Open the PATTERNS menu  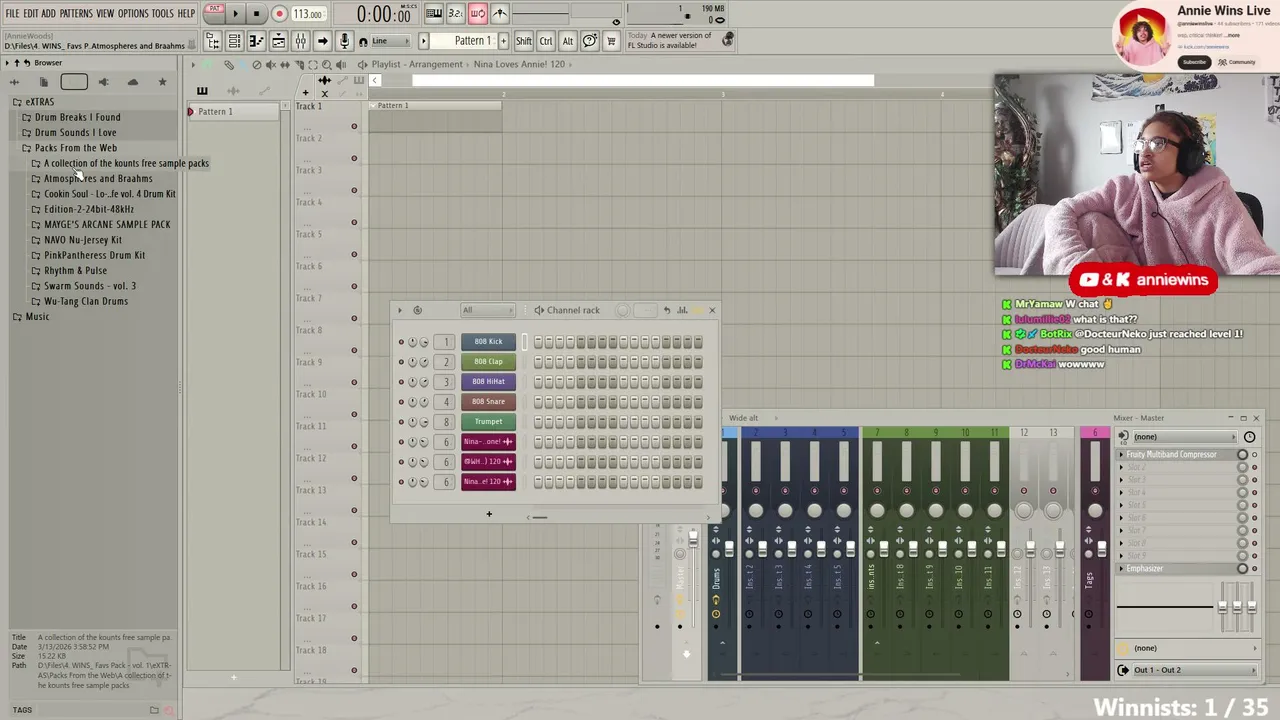[x=76, y=14]
